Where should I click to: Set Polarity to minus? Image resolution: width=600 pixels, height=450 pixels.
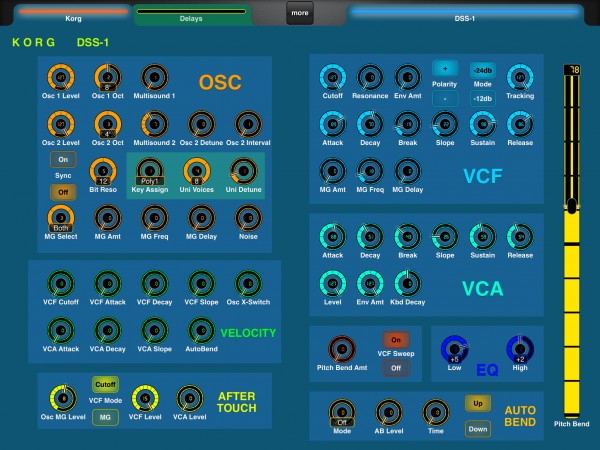tap(445, 99)
